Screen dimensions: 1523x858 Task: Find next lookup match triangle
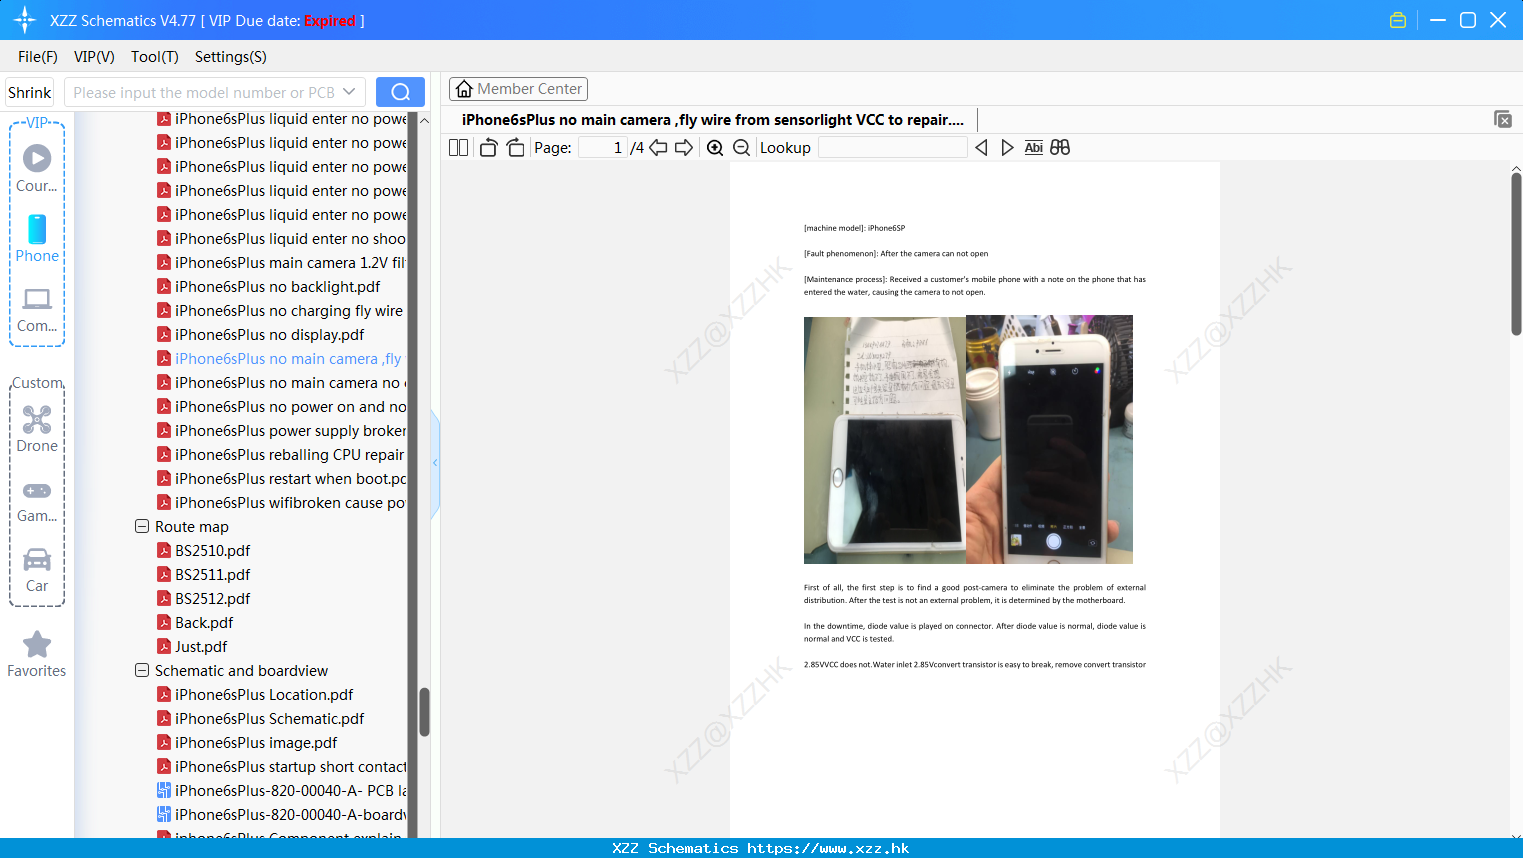click(1007, 148)
